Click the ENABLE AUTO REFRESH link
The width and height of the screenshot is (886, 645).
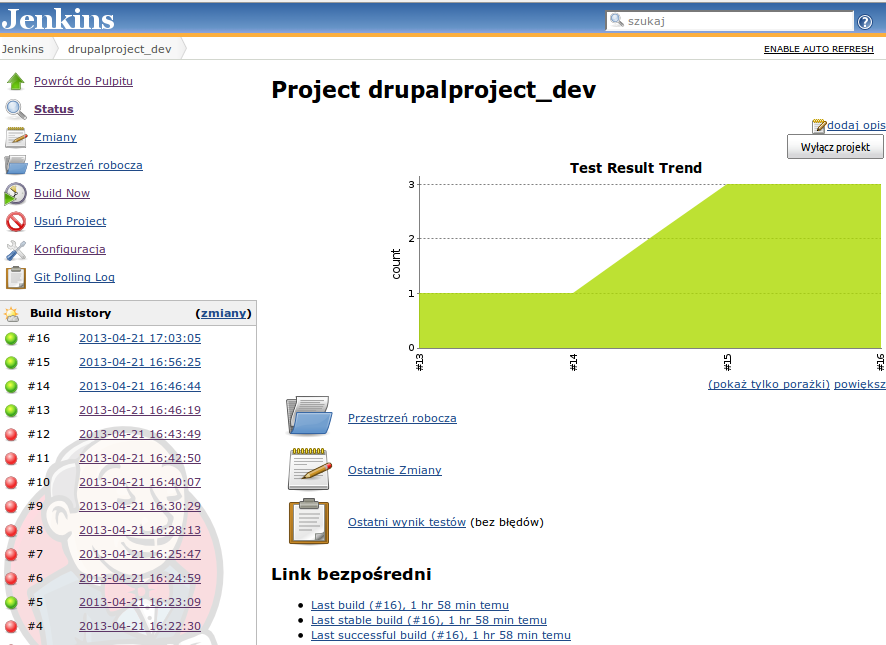[x=819, y=48]
